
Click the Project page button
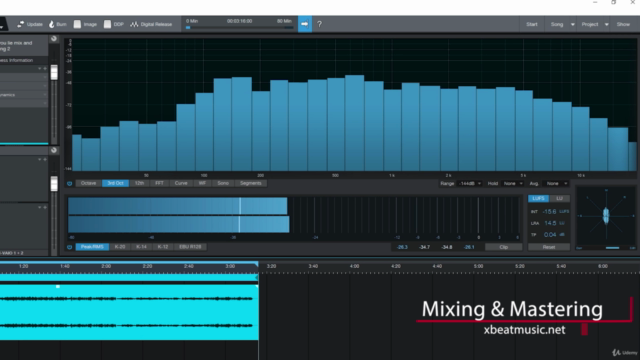[590, 24]
